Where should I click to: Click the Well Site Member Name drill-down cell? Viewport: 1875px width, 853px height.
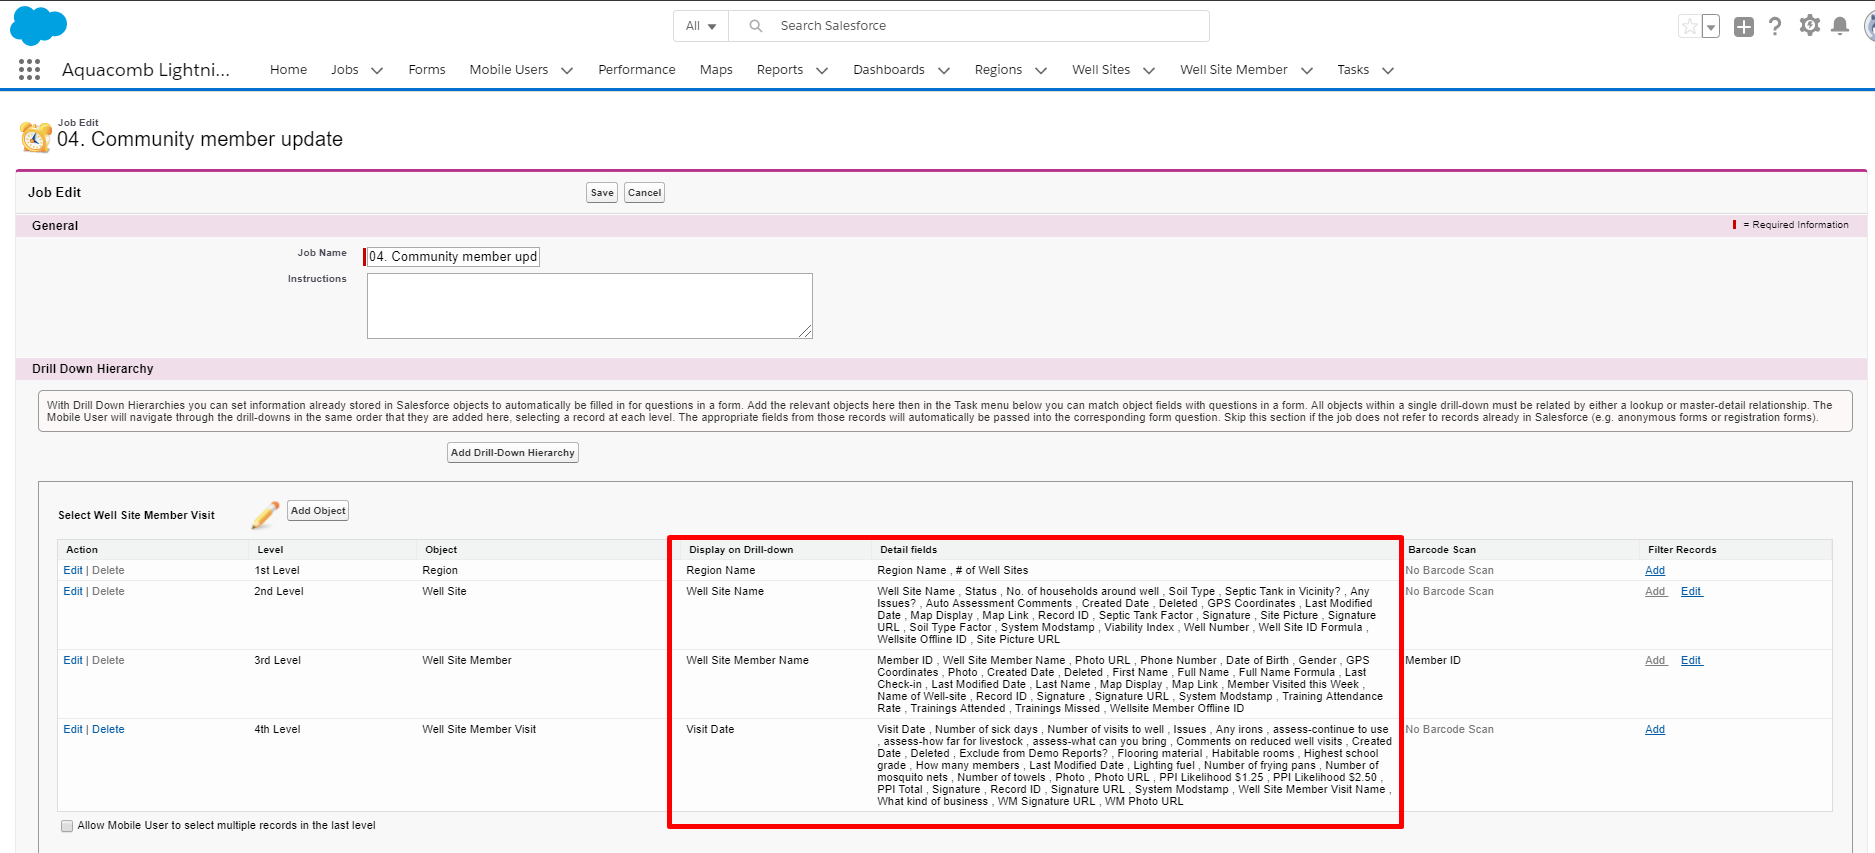[x=747, y=660]
